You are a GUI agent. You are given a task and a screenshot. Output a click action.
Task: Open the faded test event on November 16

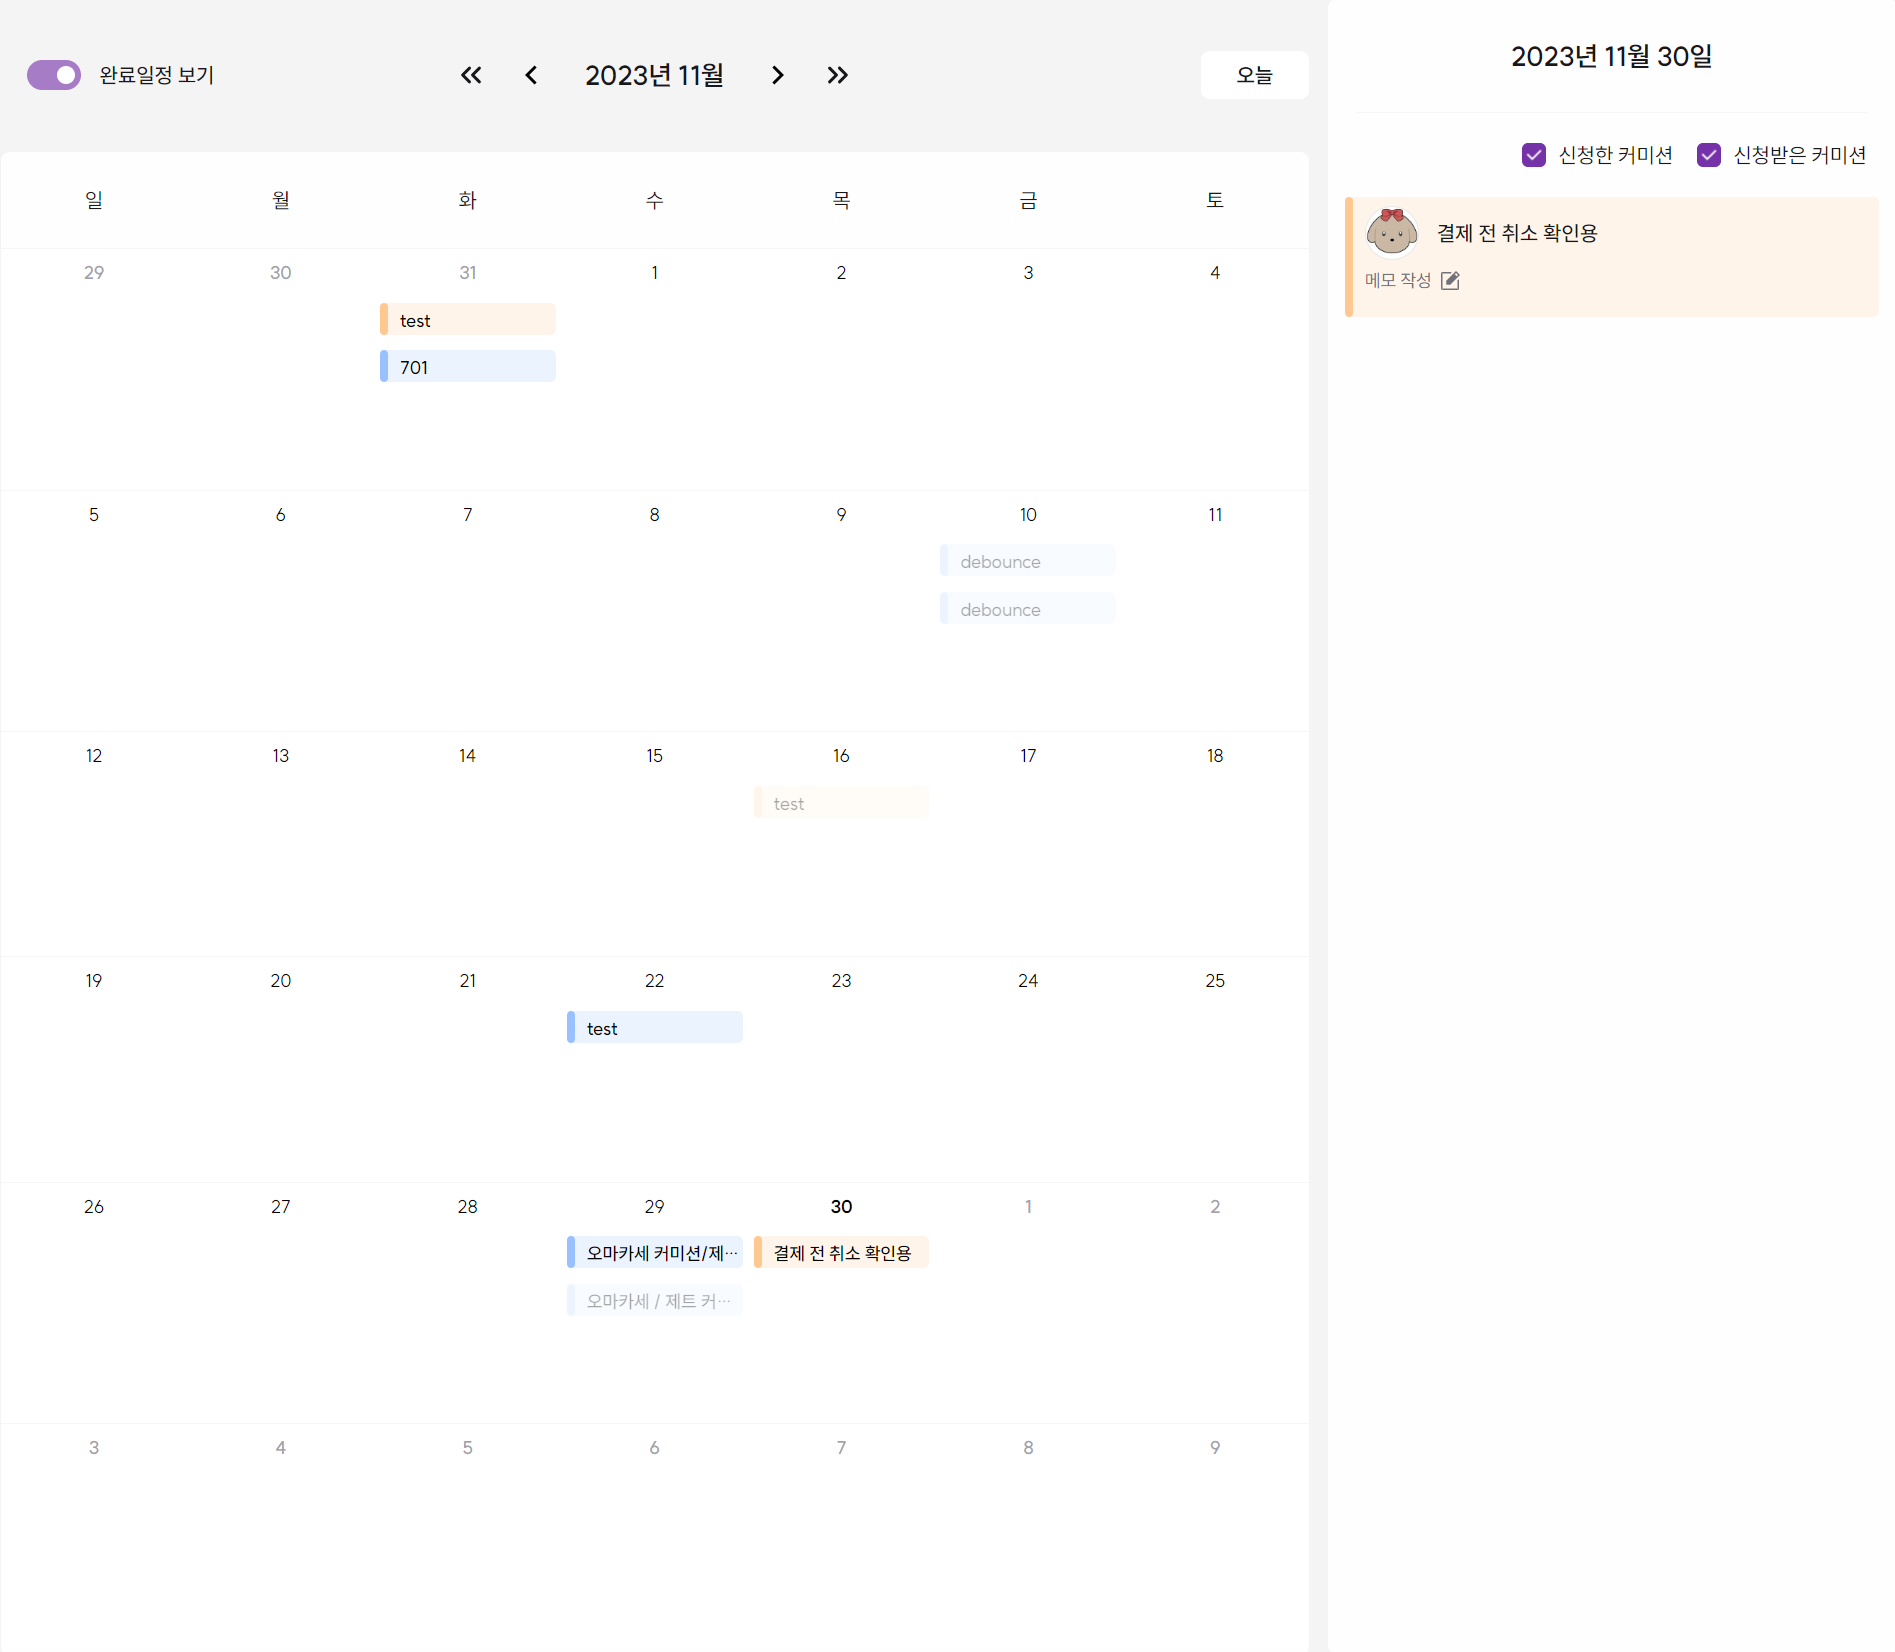pos(841,803)
